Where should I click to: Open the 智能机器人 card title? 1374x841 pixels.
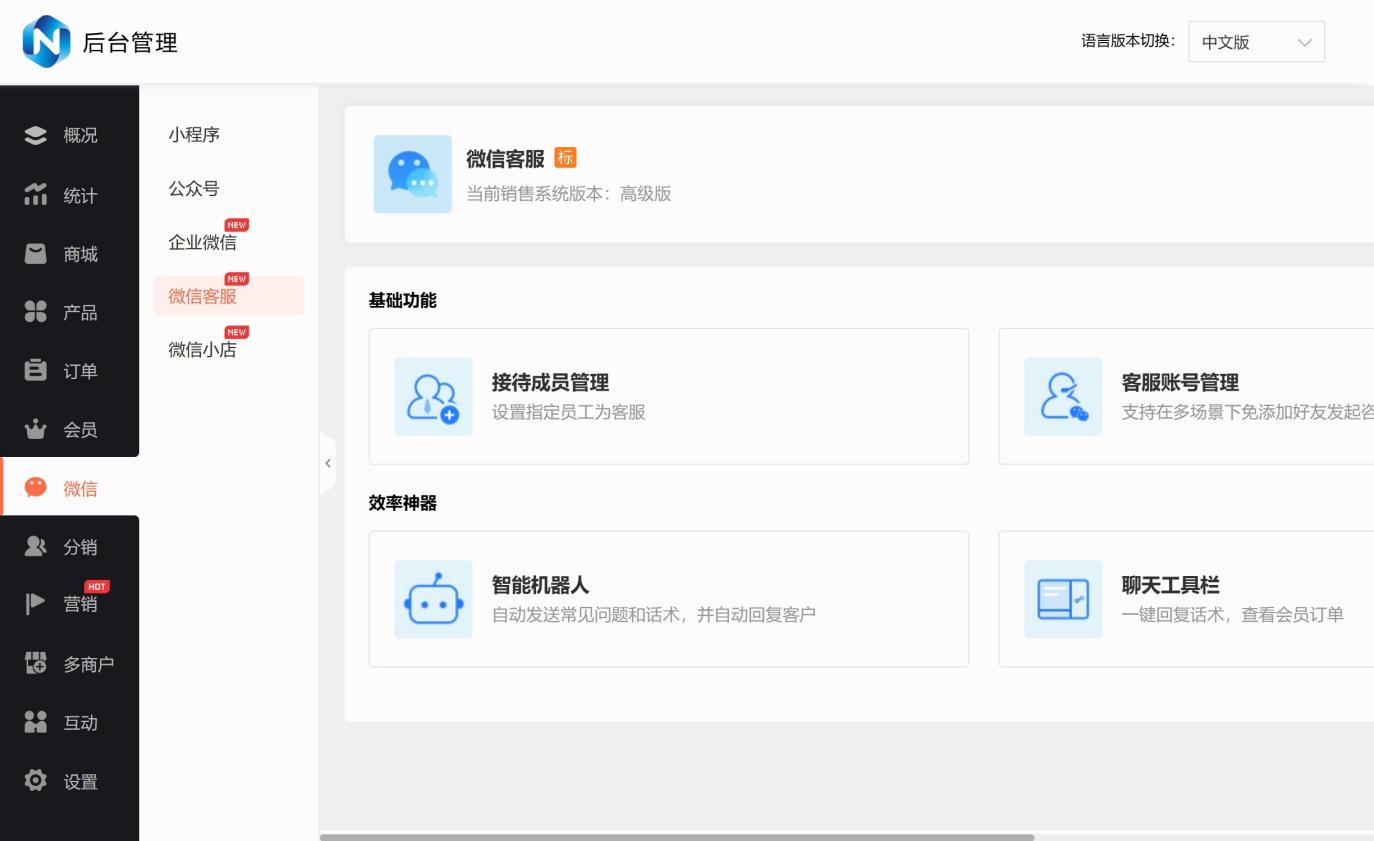coord(540,586)
